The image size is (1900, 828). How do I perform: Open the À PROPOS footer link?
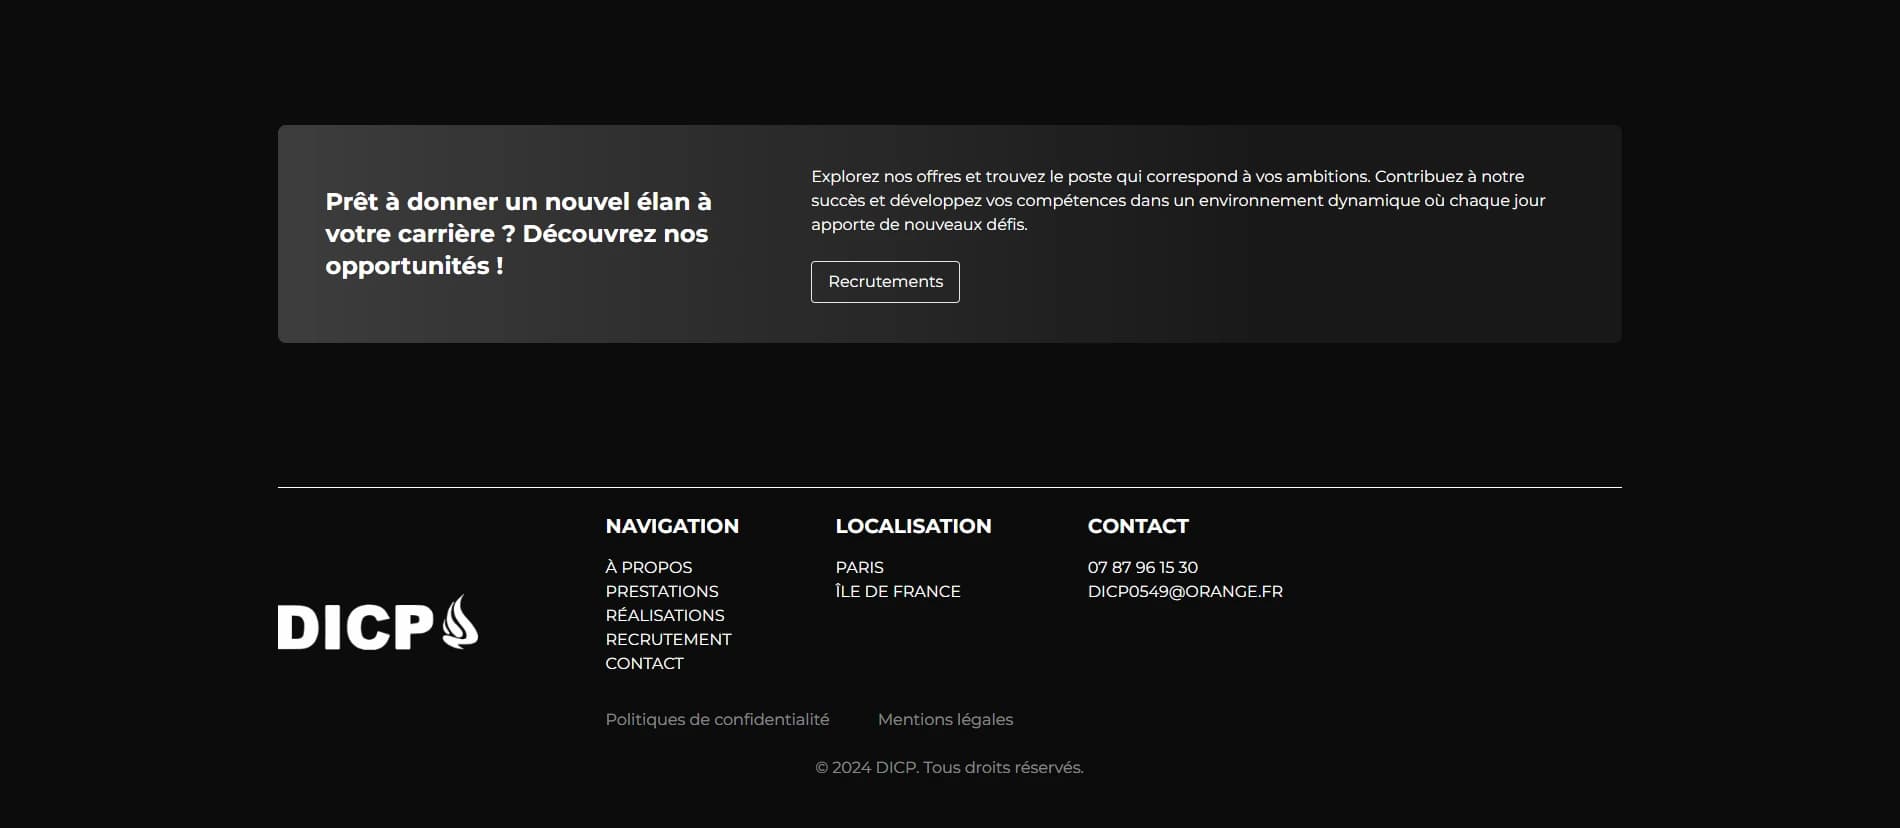[x=648, y=567]
